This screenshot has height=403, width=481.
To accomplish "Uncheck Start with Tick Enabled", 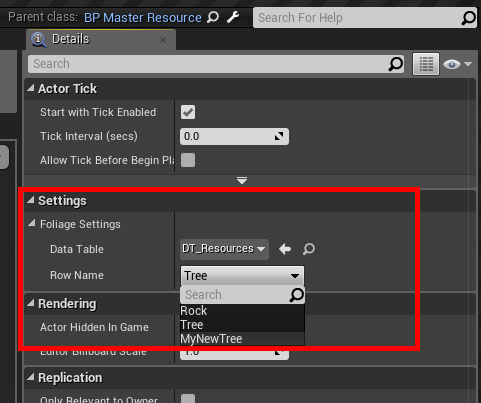I will 188,112.
